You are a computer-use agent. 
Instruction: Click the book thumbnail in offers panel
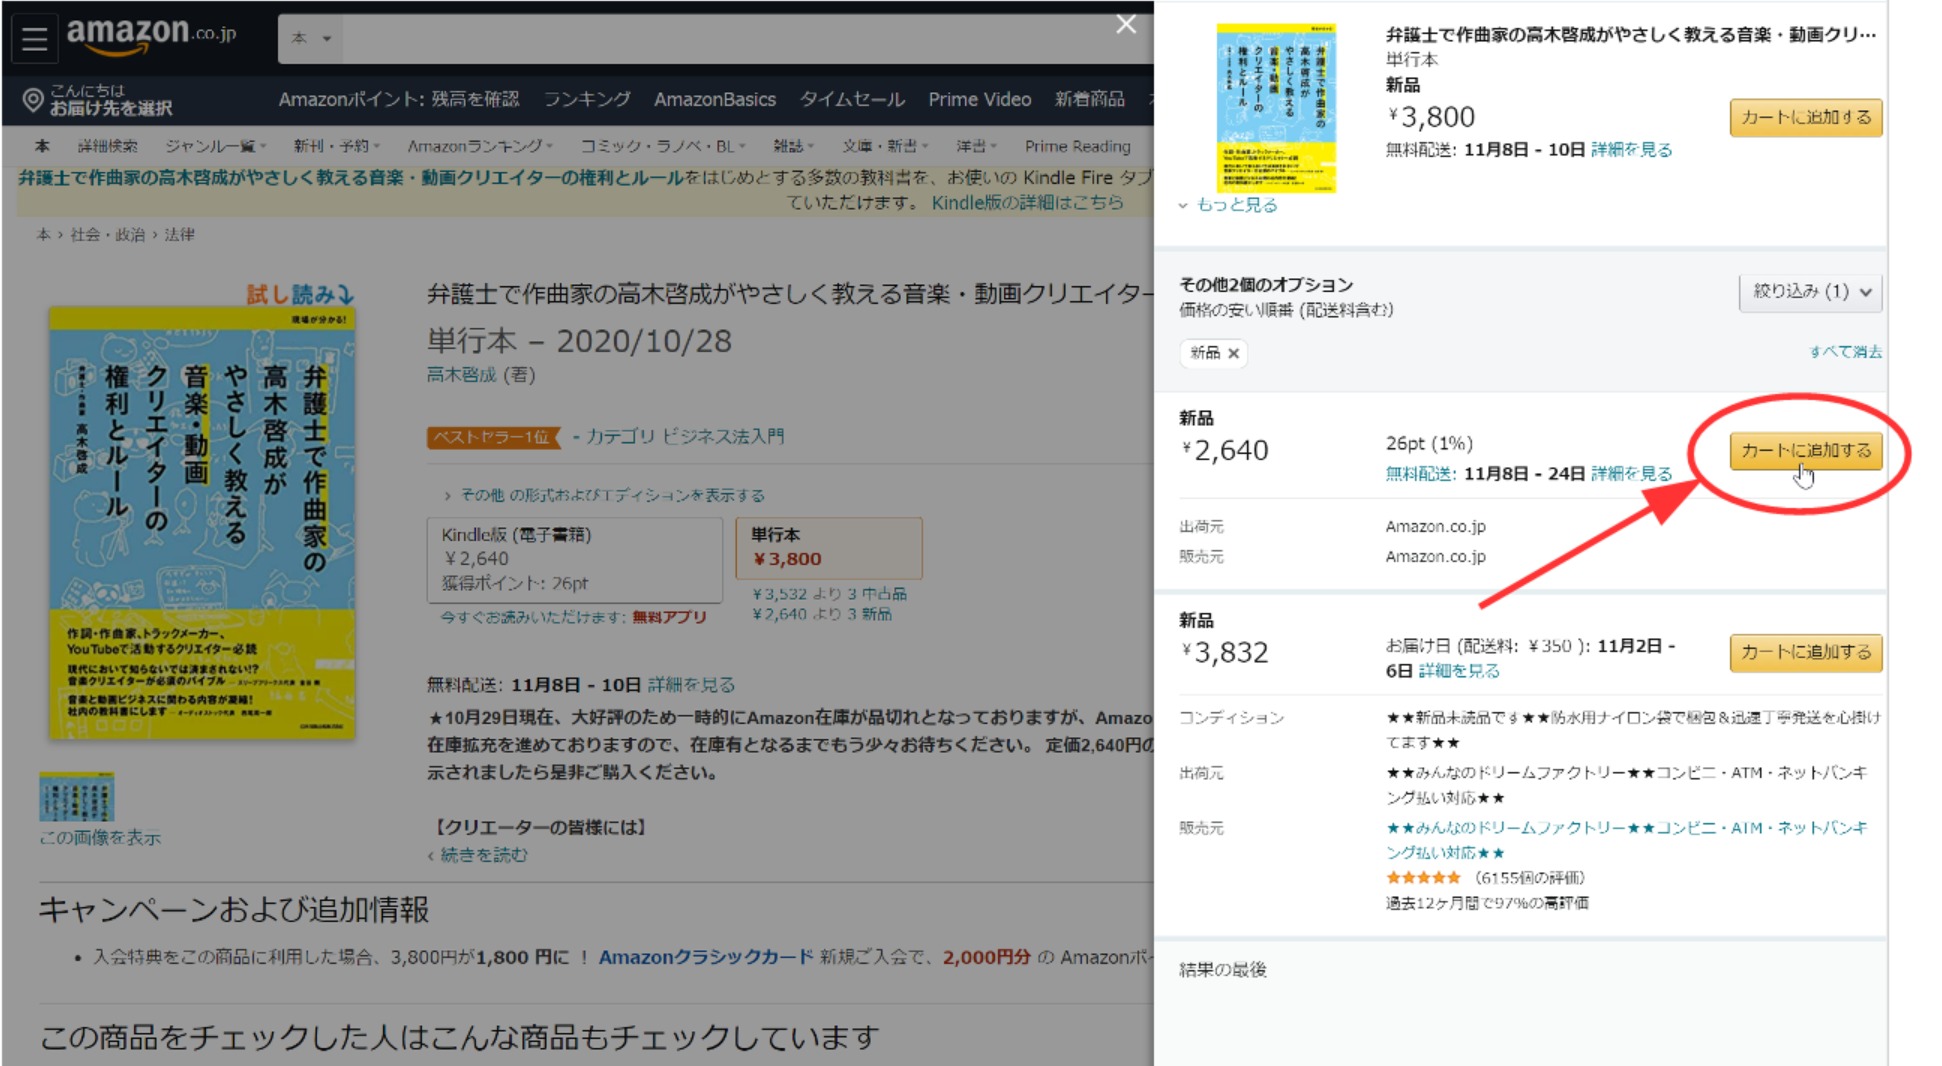pyautogui.click(x=1276, y=108)
